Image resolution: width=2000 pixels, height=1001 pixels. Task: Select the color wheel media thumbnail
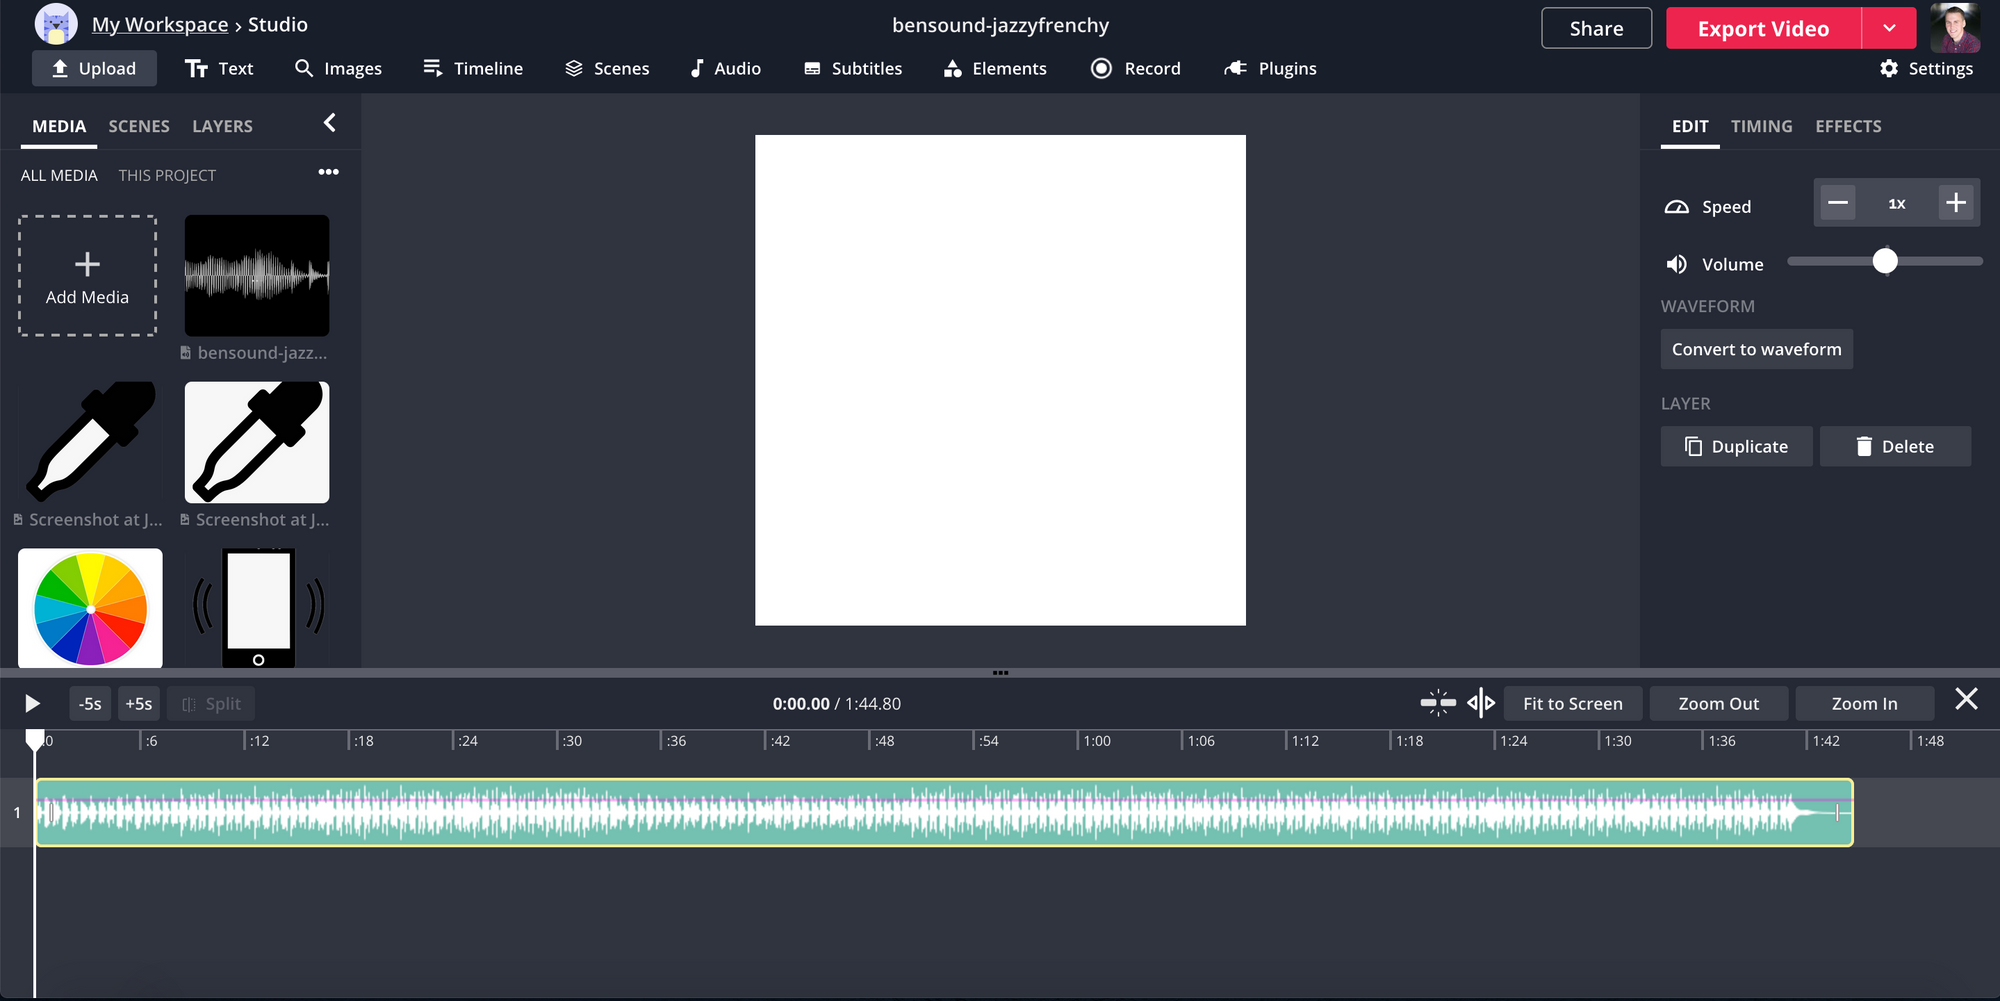[90, 608]
